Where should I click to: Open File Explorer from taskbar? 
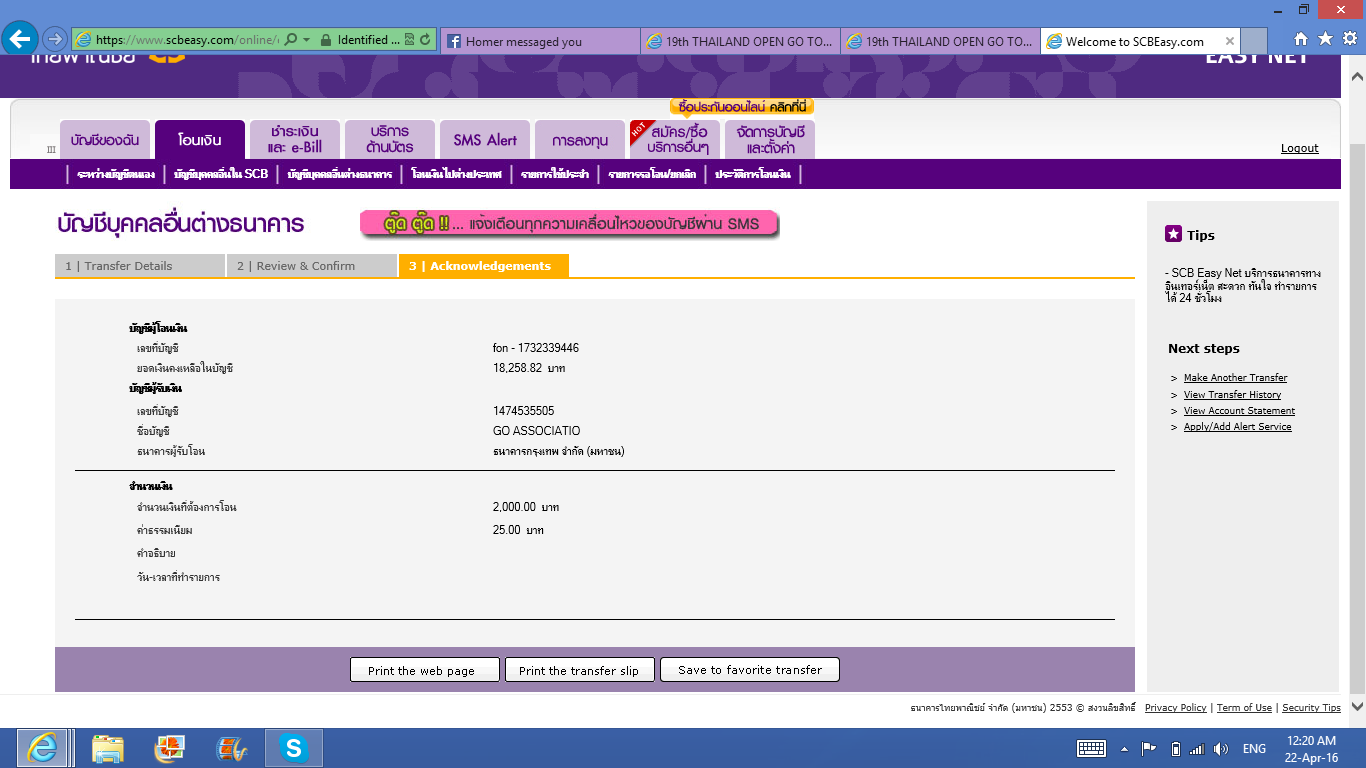(107, 748)
